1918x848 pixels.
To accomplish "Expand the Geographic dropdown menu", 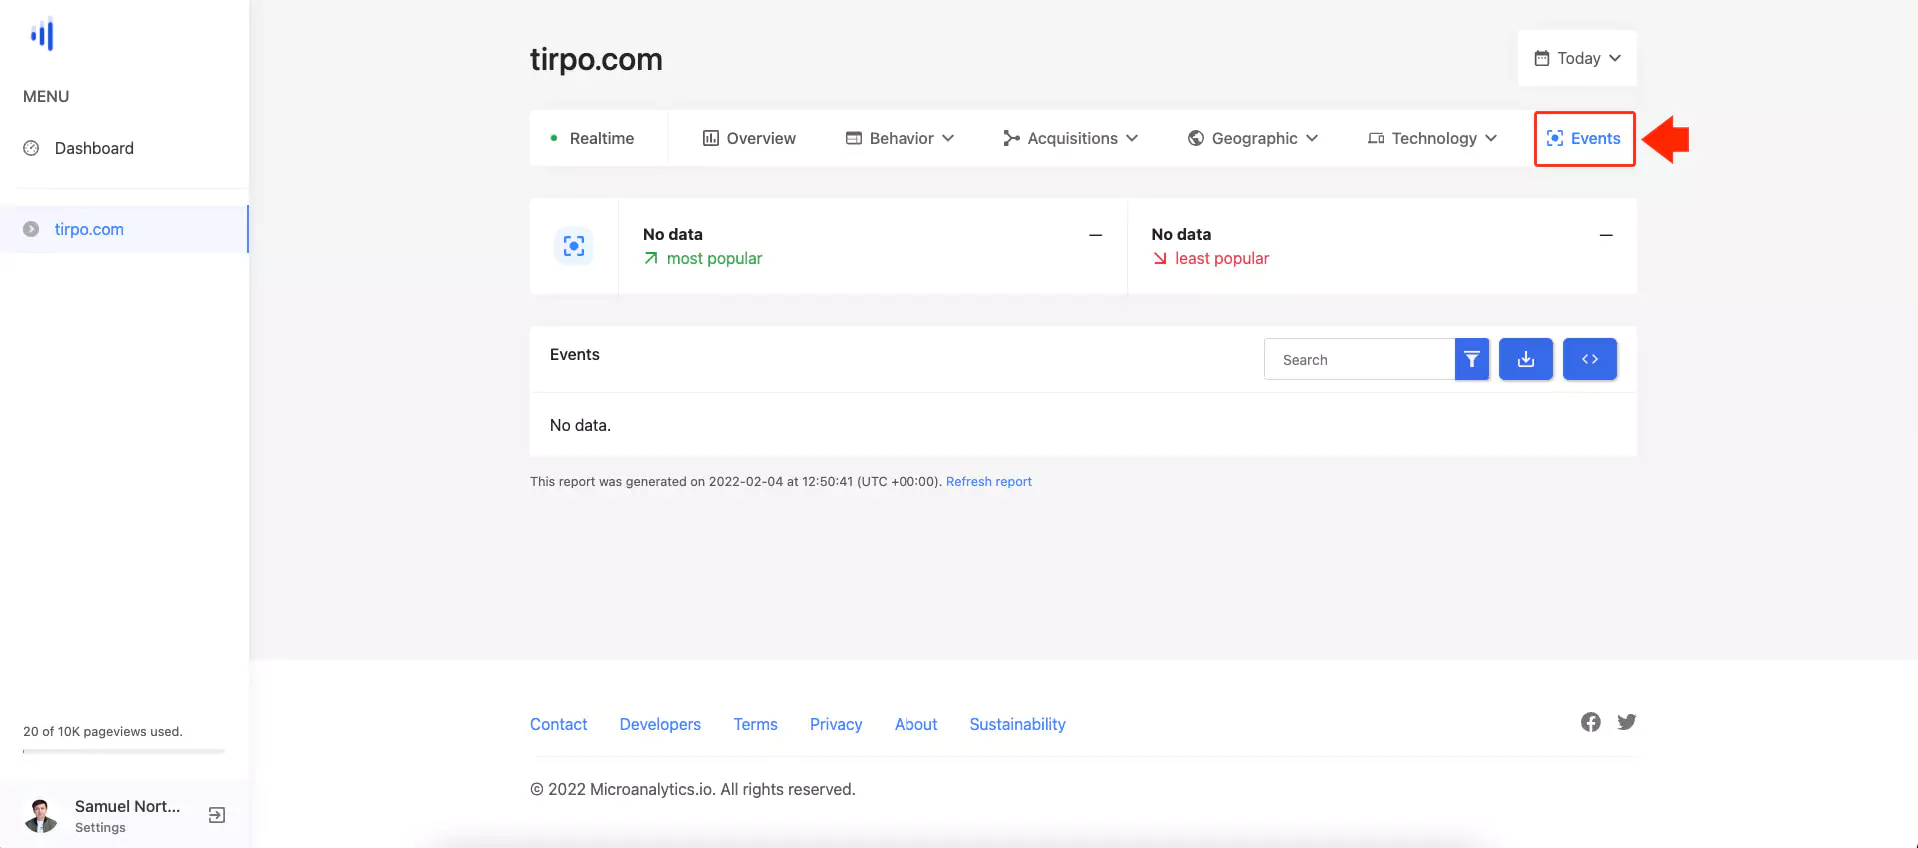I will click(x=1253, y=138).
